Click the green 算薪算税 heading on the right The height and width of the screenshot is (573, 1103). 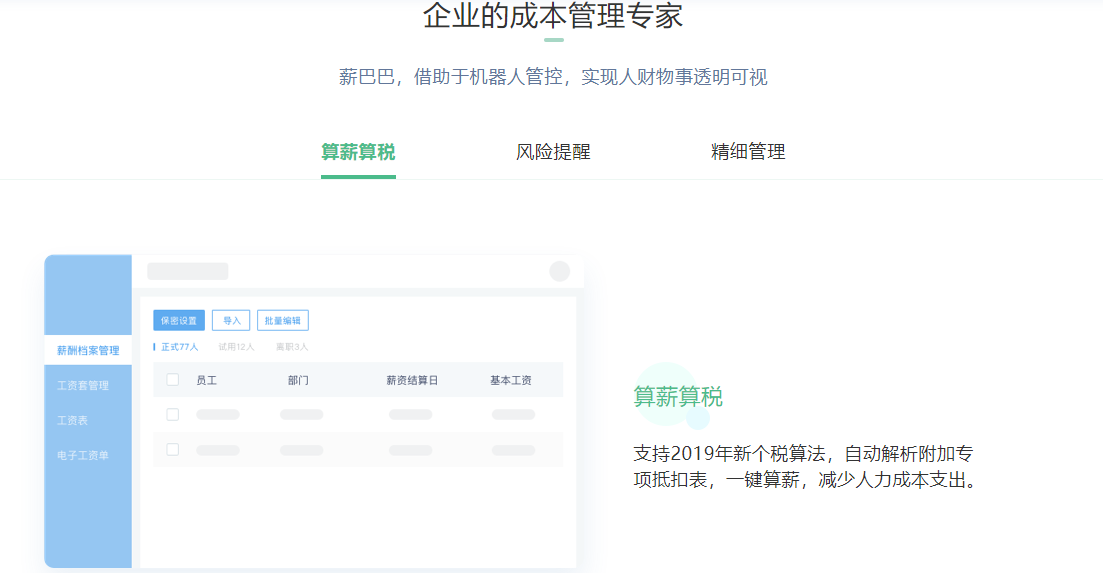678,397
